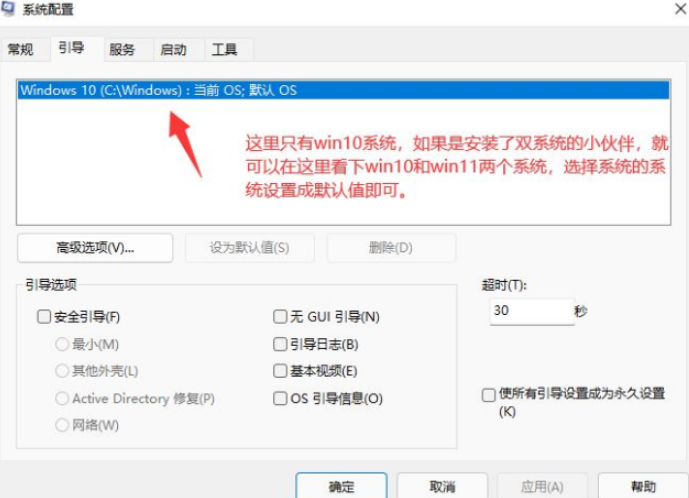Screen dimensions: 689x498
Task: Click the System Configuration title bar icon
Action: (x=9, y=9)
